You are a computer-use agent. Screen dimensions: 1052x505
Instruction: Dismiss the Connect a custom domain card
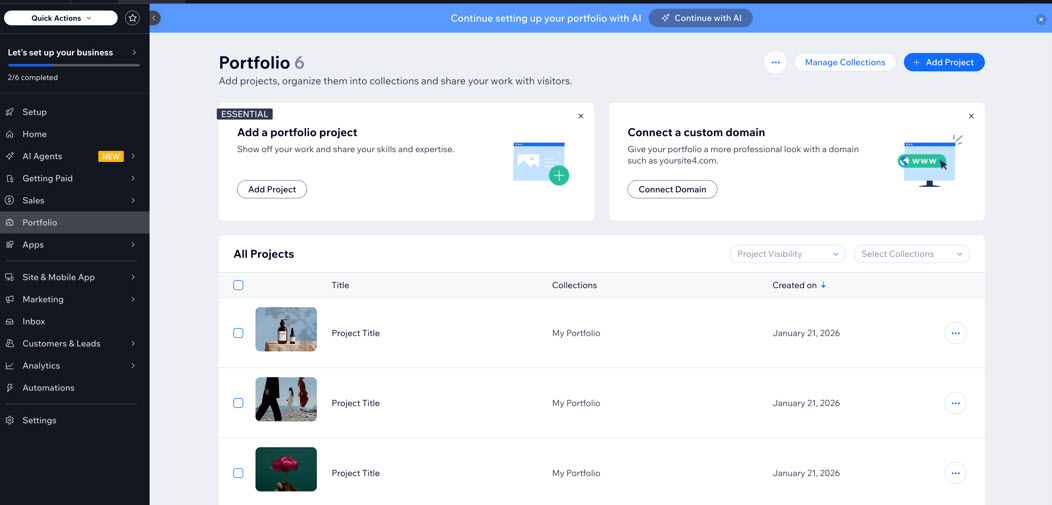(x=971, y=116)
